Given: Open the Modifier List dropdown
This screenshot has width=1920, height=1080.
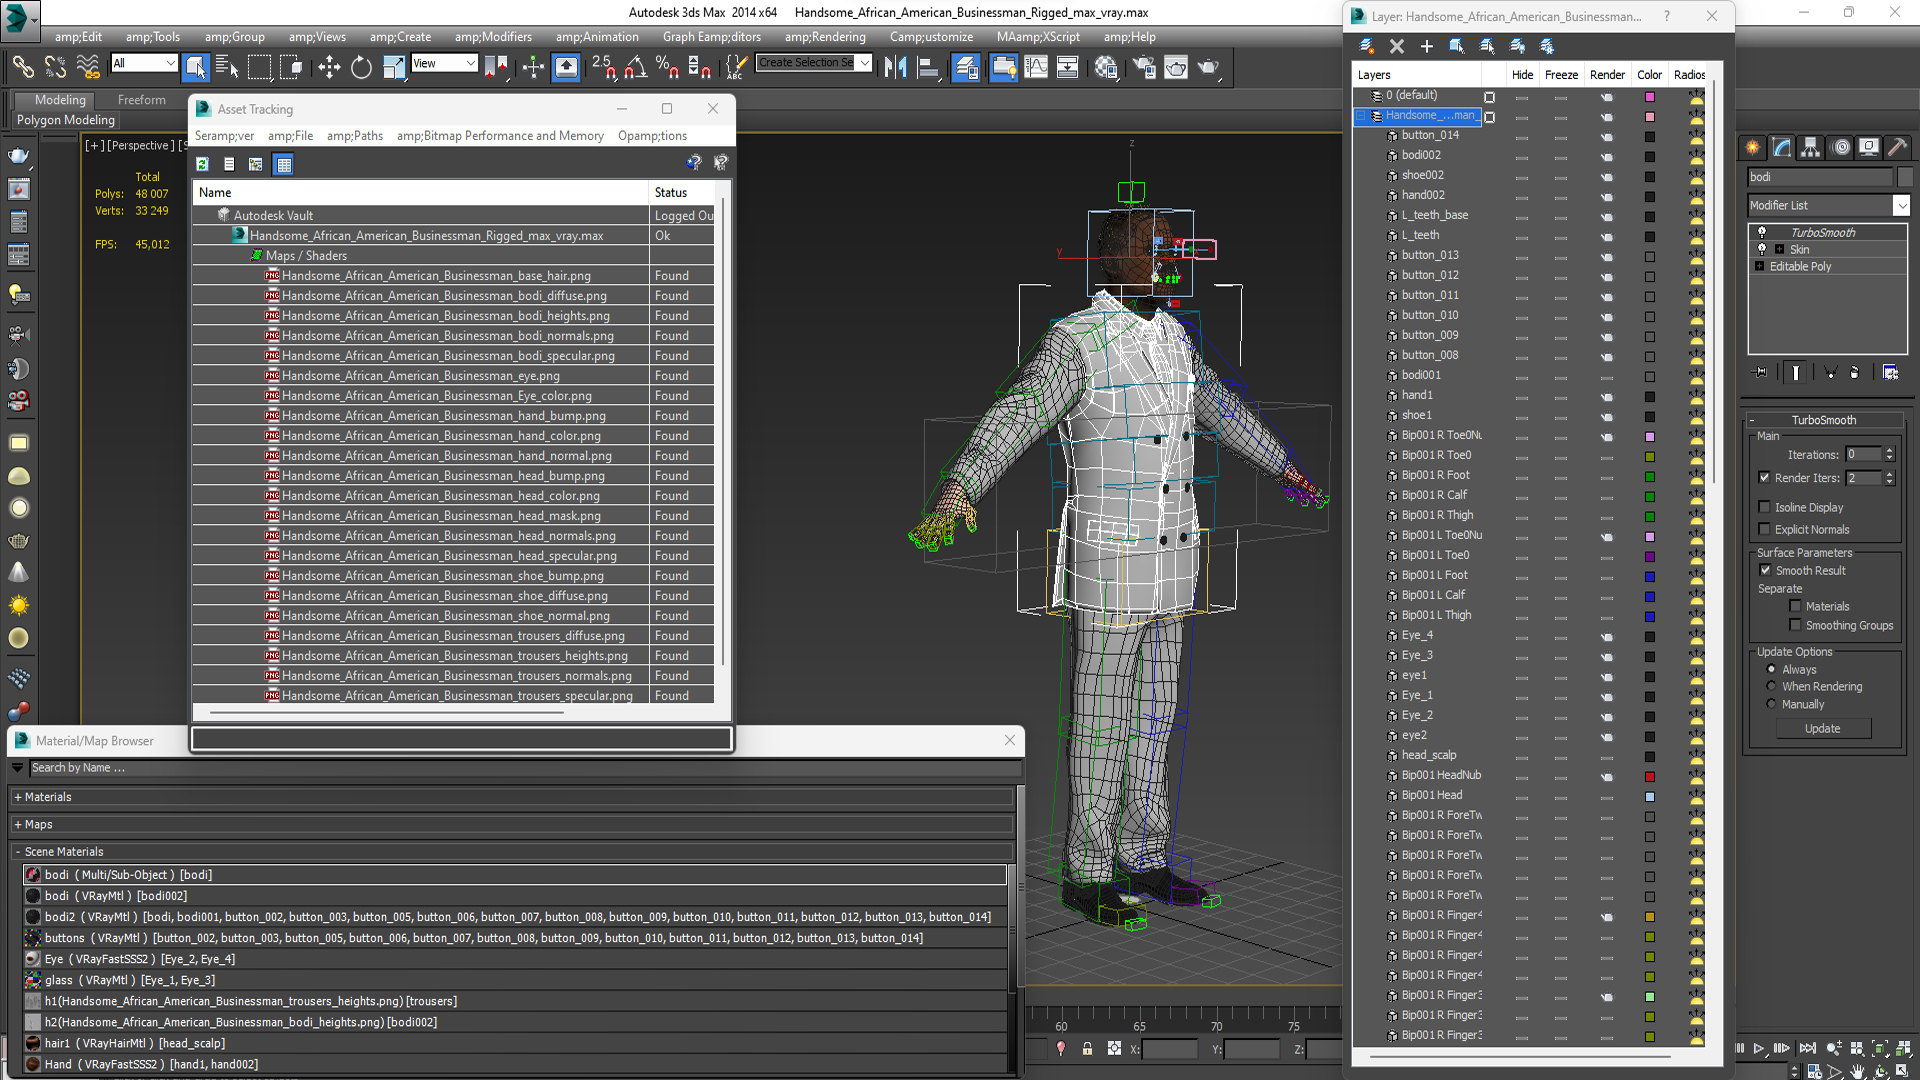Looking at the screenshot, I should pos(1901,205).
